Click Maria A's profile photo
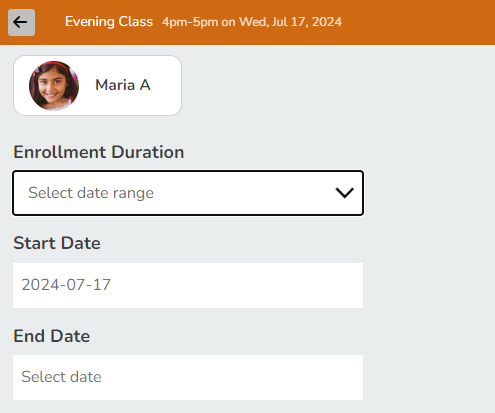Viewport: 495px width, 413px height. (x=54, y=85)
